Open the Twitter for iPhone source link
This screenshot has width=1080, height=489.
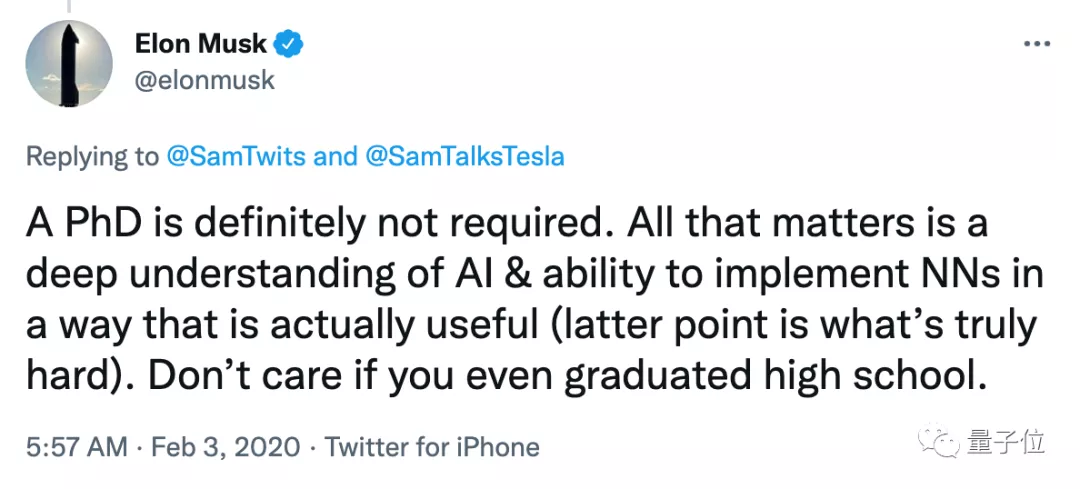pos(432,446)
